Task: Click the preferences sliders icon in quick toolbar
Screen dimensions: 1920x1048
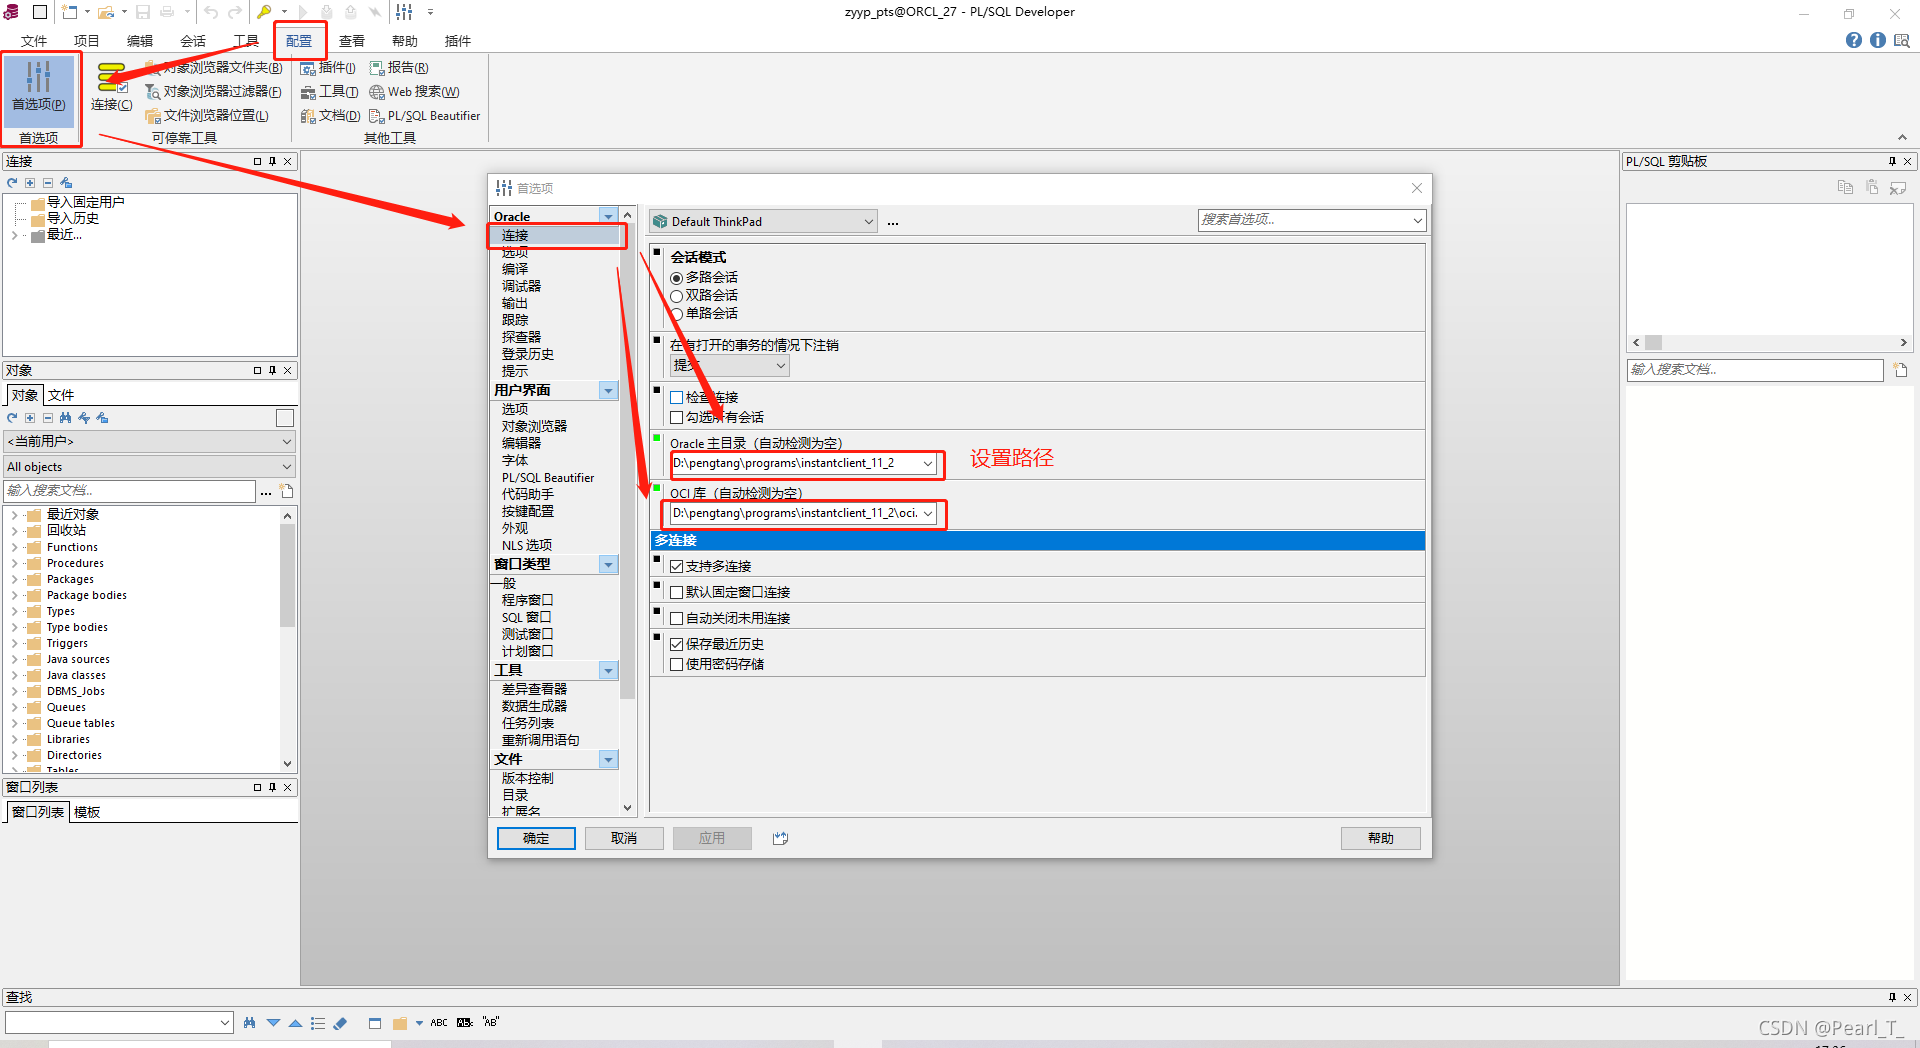Action: click(404, 12)
